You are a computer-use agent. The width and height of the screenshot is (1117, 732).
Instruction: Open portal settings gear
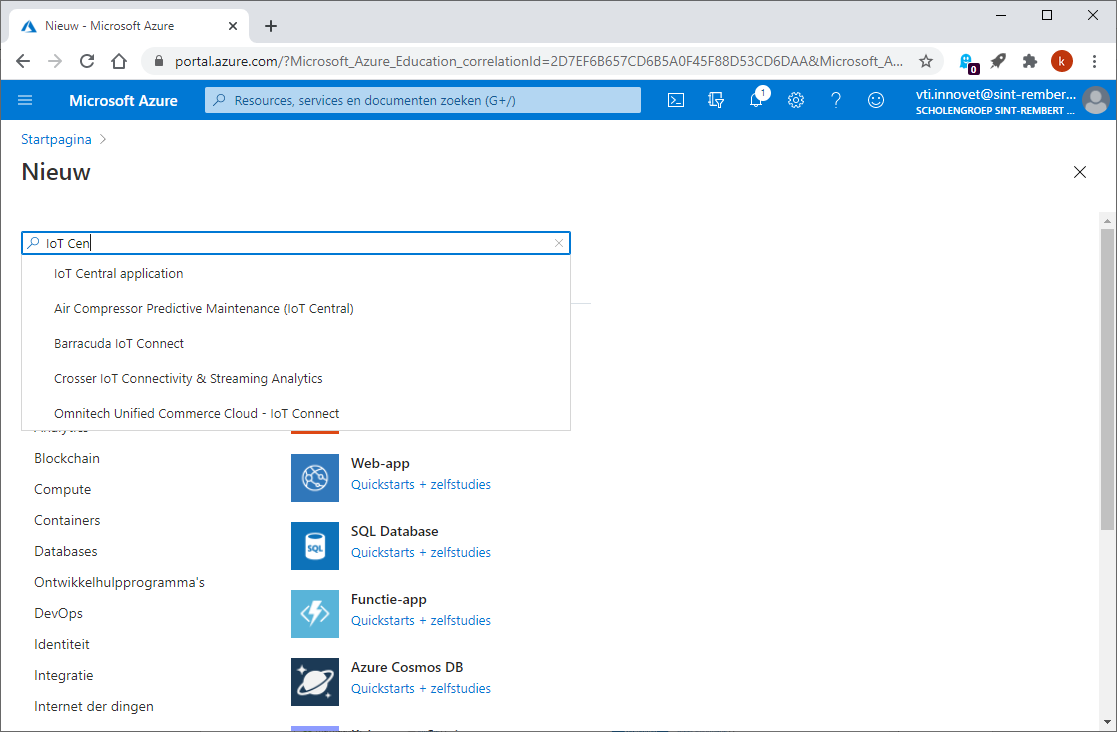tap(796, 100)
